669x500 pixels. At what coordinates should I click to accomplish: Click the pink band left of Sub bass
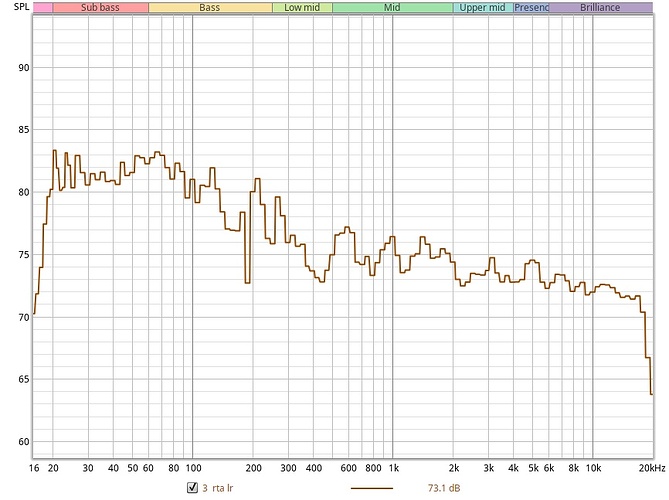(x=43, y=7)
